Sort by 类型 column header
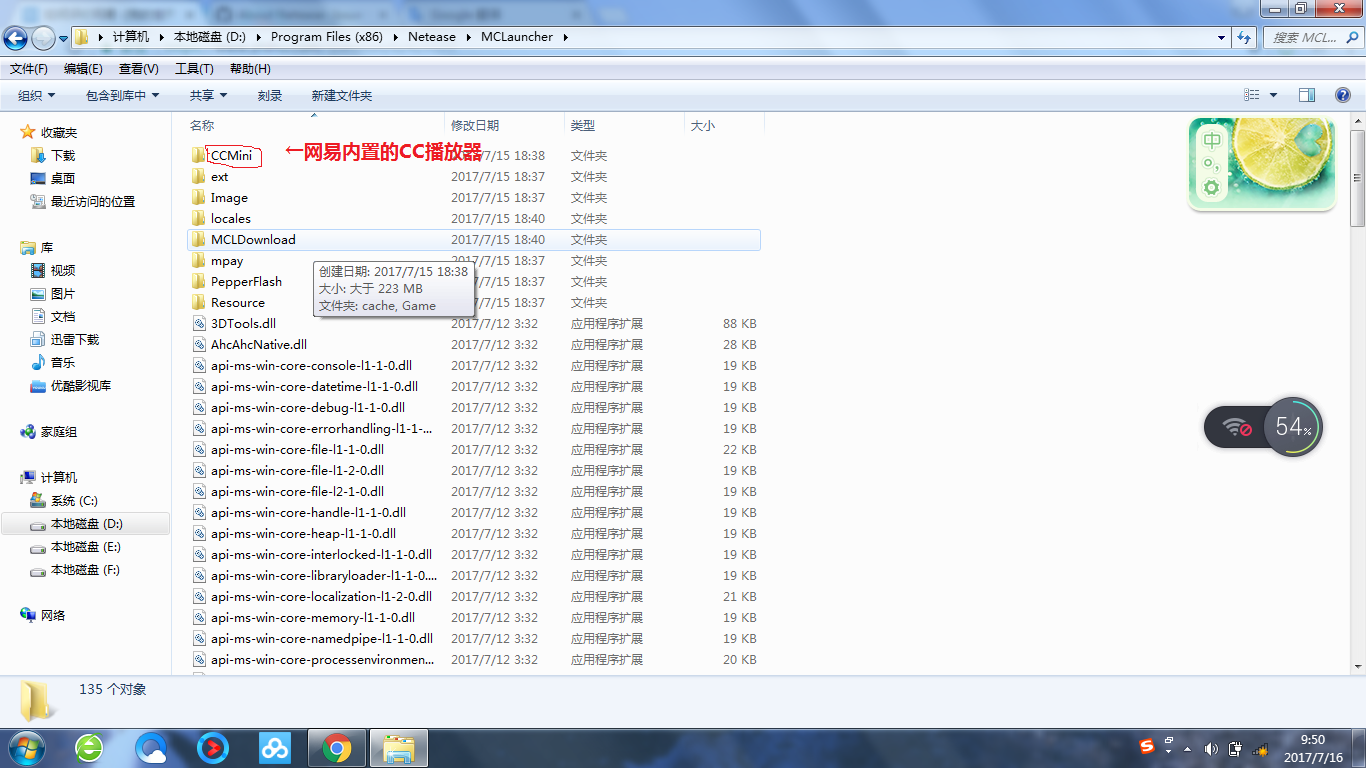Viewport: 1366px width, 768px height. (583, 125)
